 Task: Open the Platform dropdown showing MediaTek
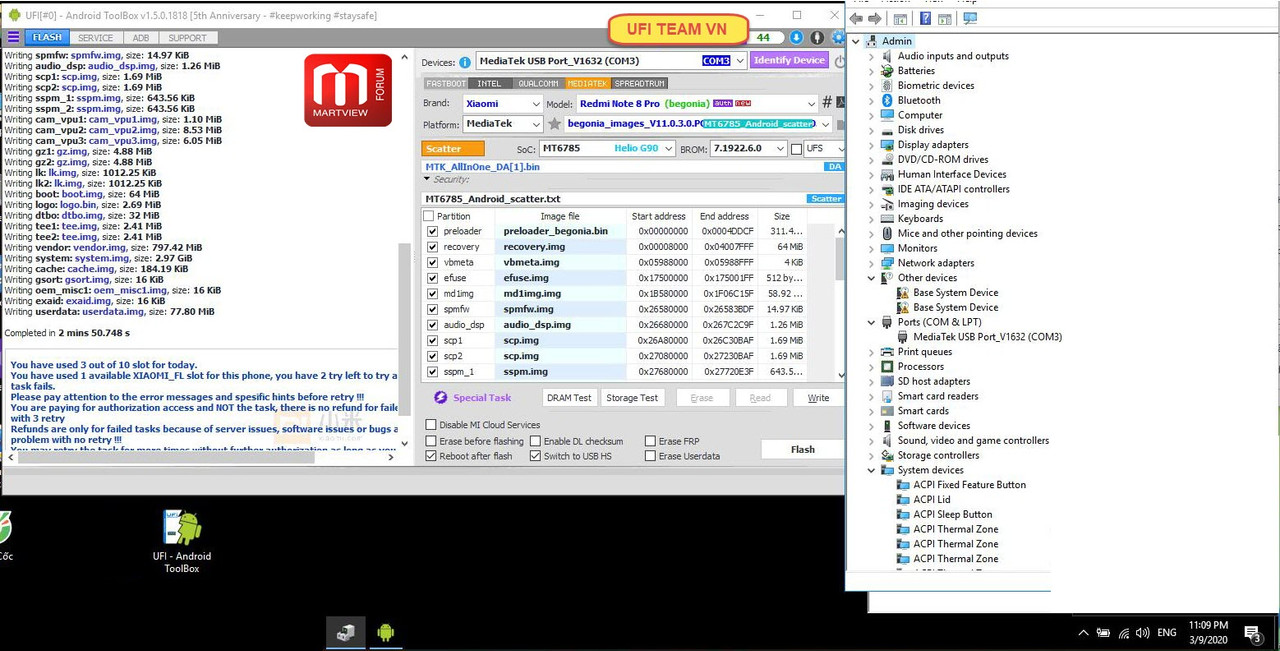coord(536,124)
